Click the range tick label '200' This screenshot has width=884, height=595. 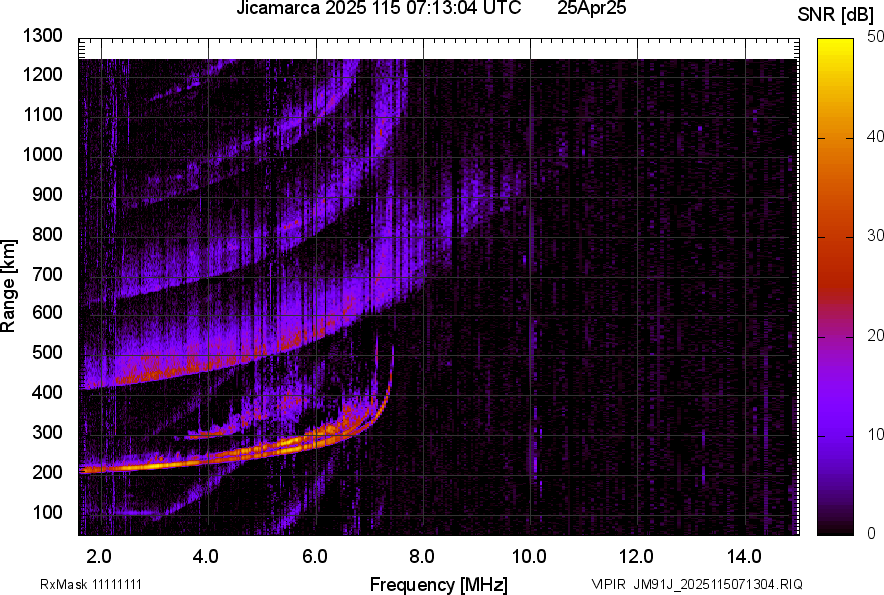(x=47, y=472)
